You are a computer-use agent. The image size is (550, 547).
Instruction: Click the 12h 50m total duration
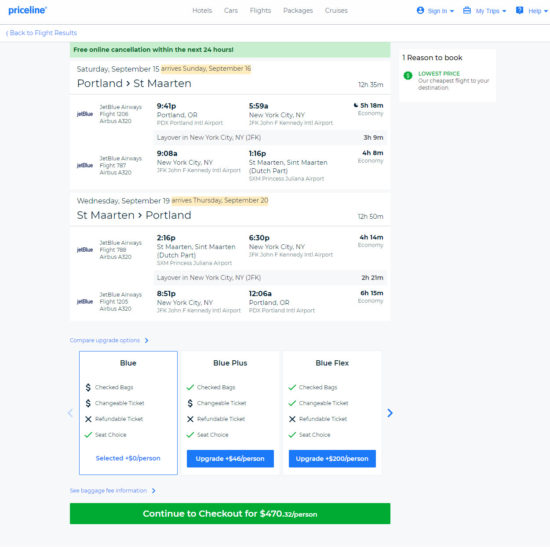[x=370, y=216]
